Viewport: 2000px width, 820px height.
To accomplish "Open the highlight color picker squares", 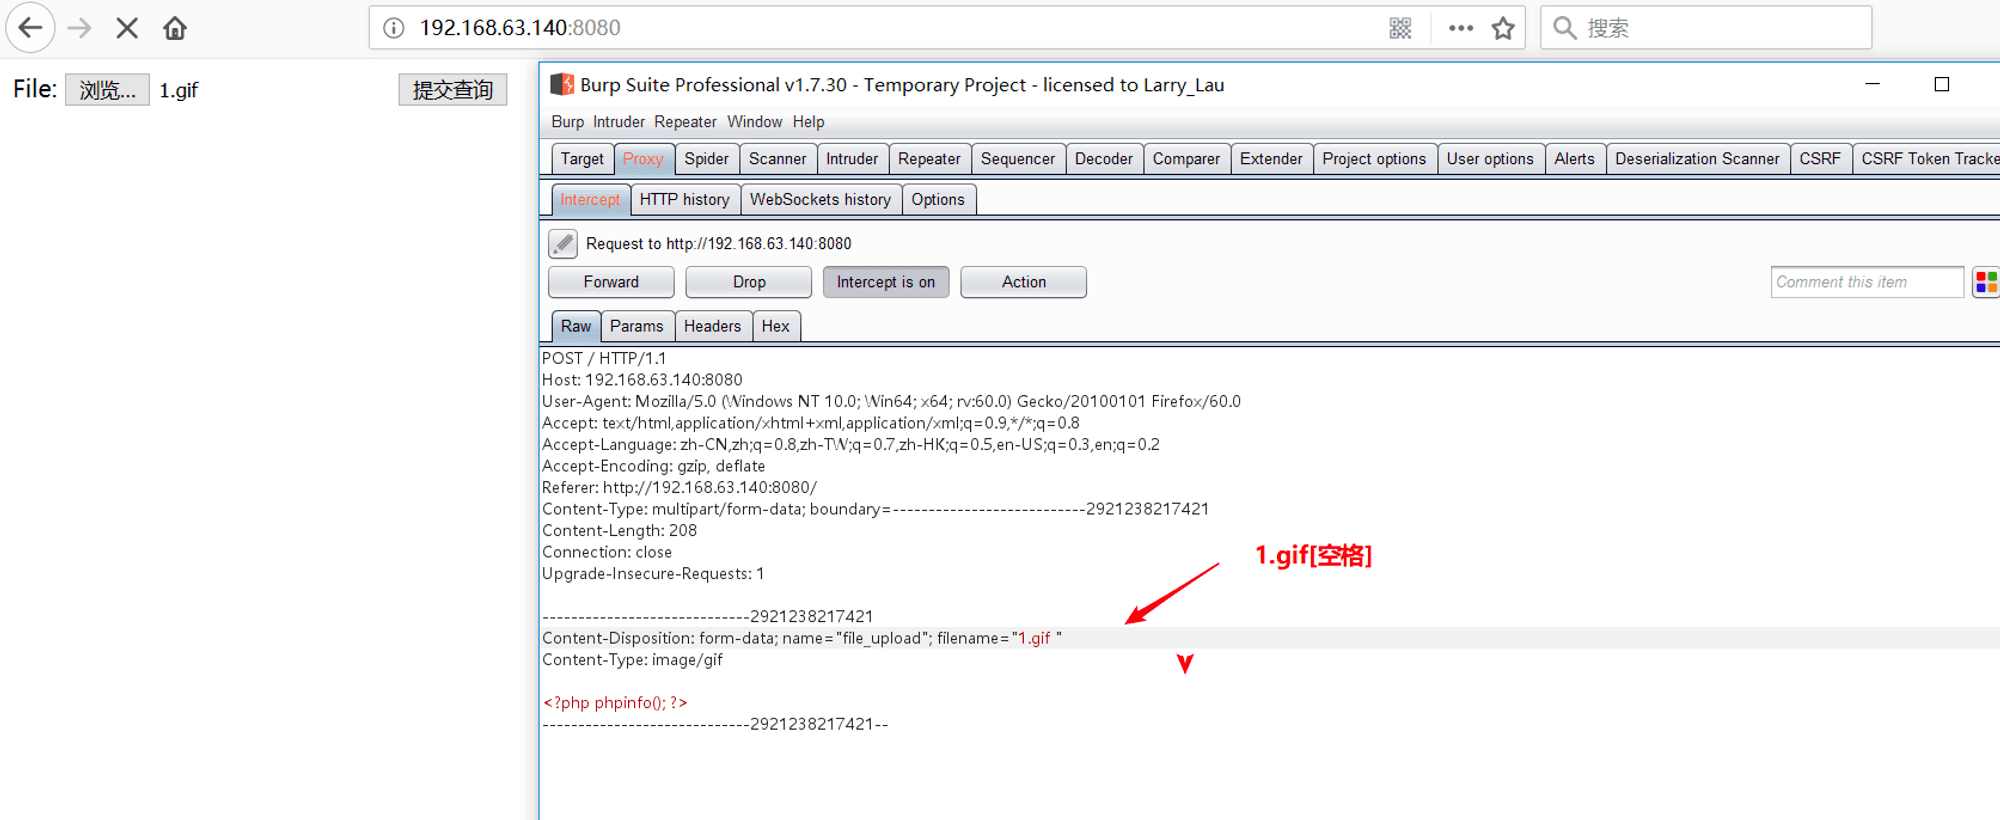I will (1986, 282).
